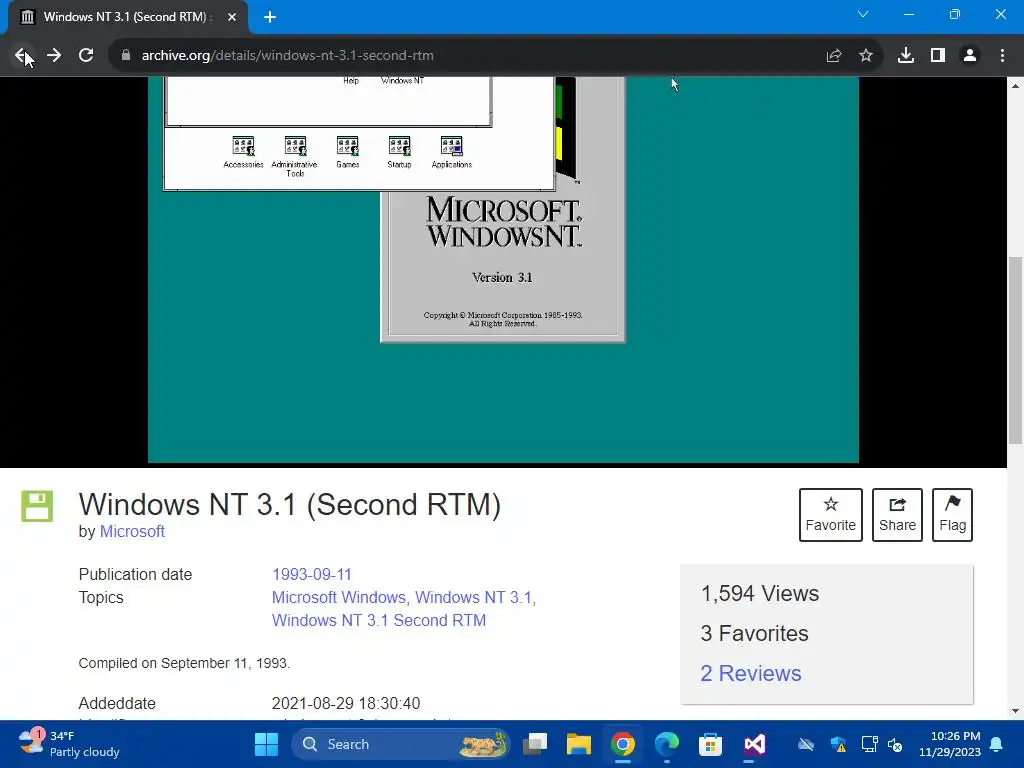Open the Windows NT 3.1 Second RTM topic
Image resolution: width=1024 pixels, height=768 pixels.
point(379,620)
